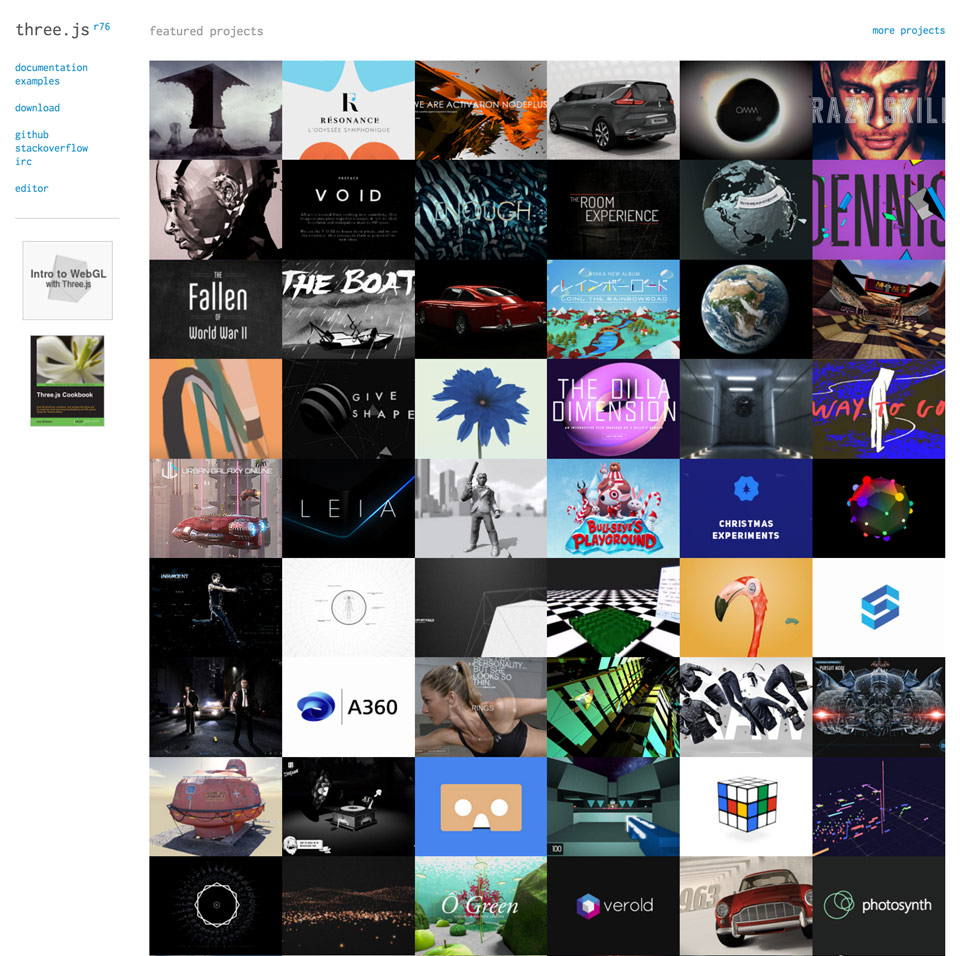
Task: Click the more projects link
Action: 909,31
